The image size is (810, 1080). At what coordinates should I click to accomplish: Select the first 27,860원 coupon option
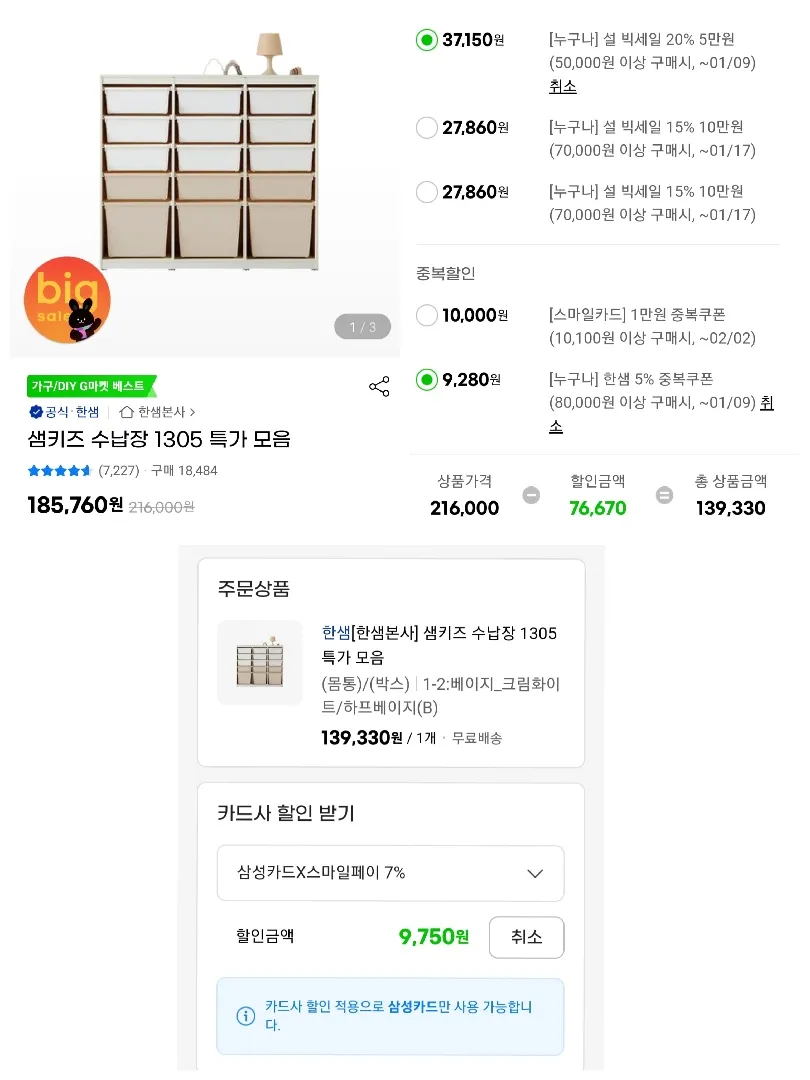(427, 127)
